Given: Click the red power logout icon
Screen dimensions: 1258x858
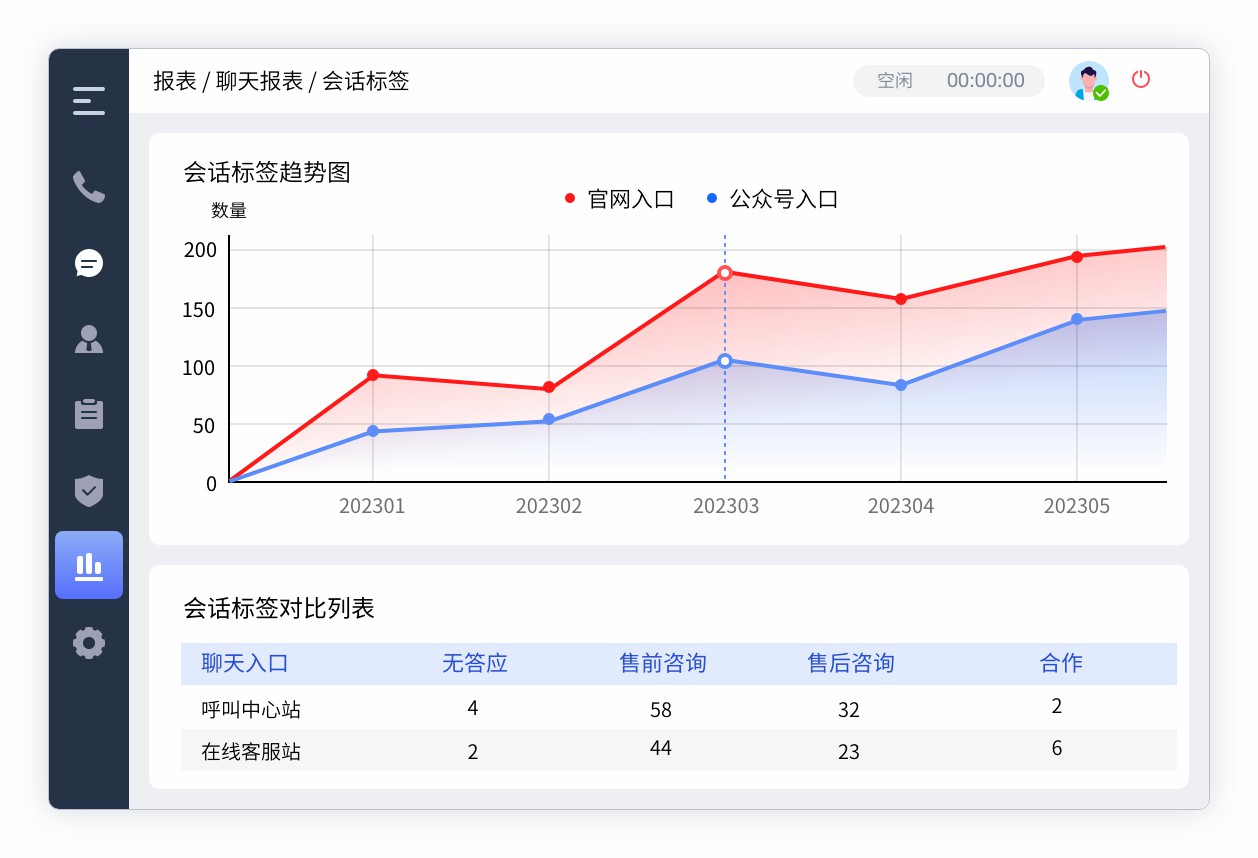Looking at the screenshot, I should point(1141,80).
